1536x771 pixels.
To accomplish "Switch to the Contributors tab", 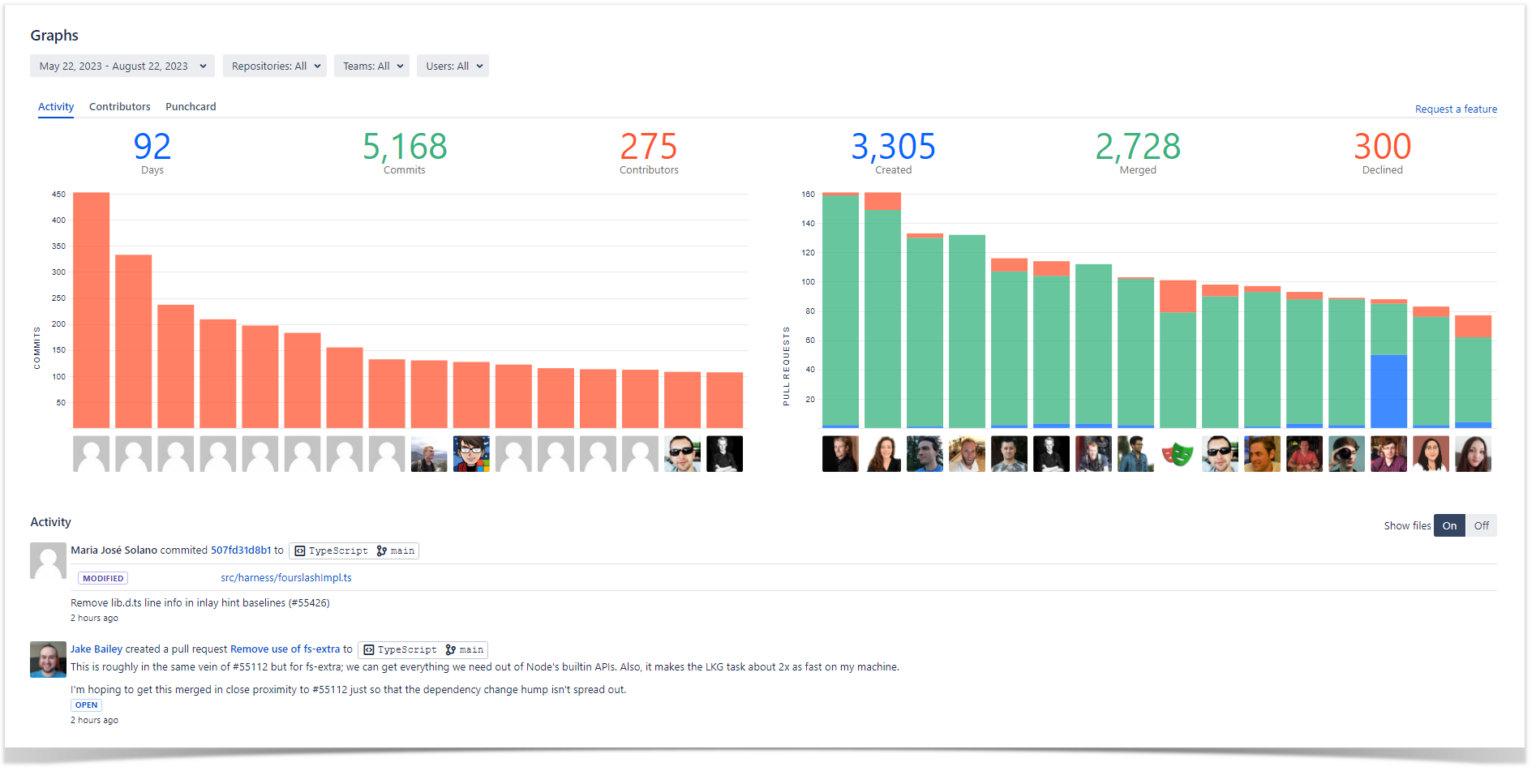I will coord(119,106).
